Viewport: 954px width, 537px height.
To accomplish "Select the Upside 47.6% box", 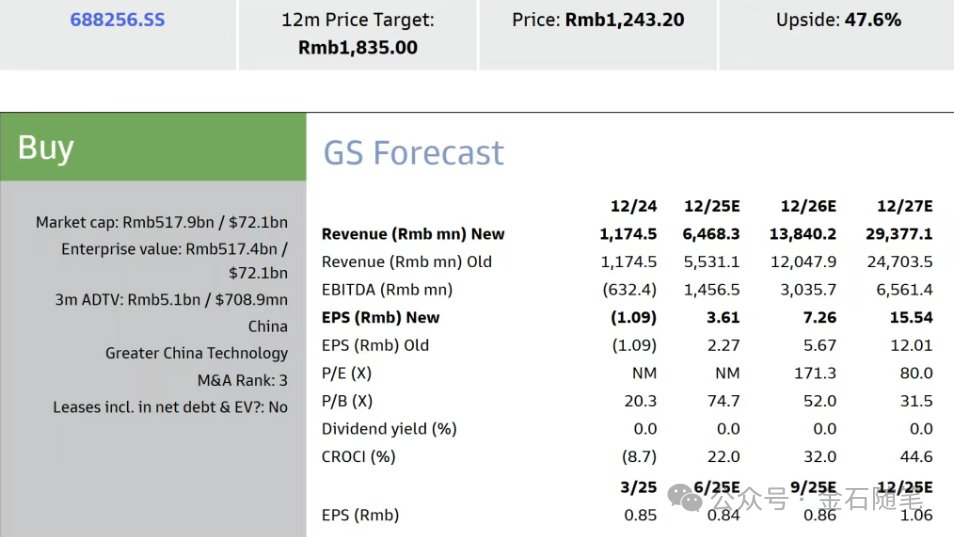I will (x=837, y=34).
